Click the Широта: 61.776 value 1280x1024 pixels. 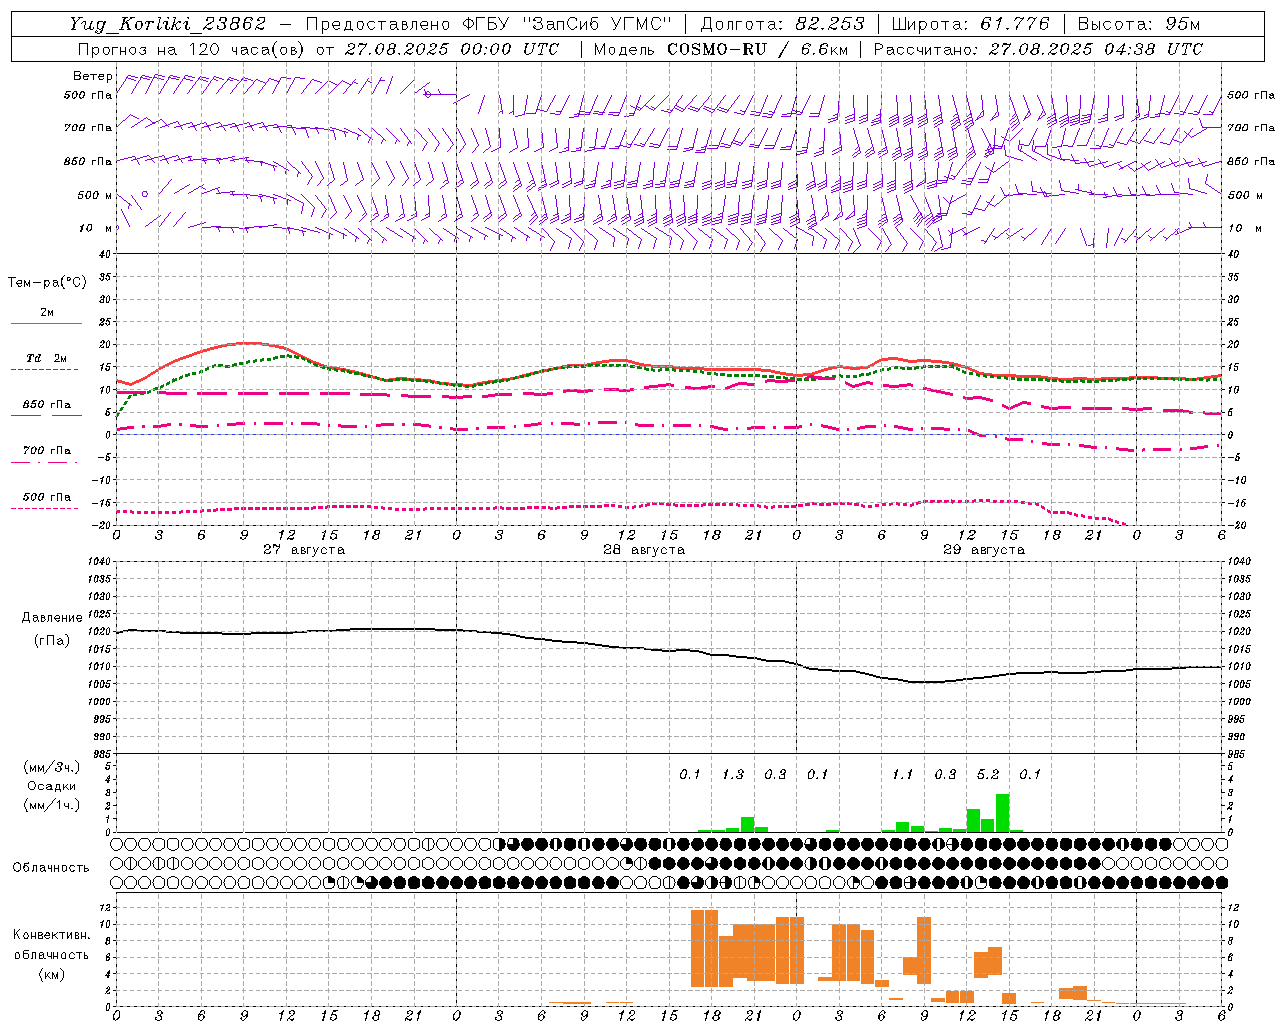(x=970, y=24)
